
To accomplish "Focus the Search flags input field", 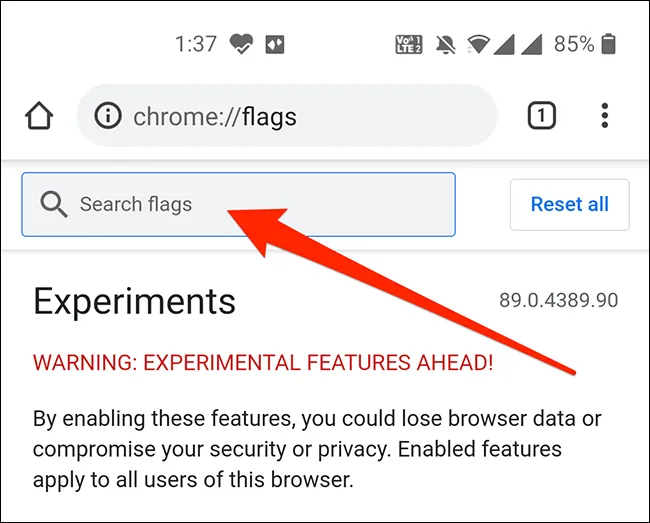I will (x=260, y=204).
